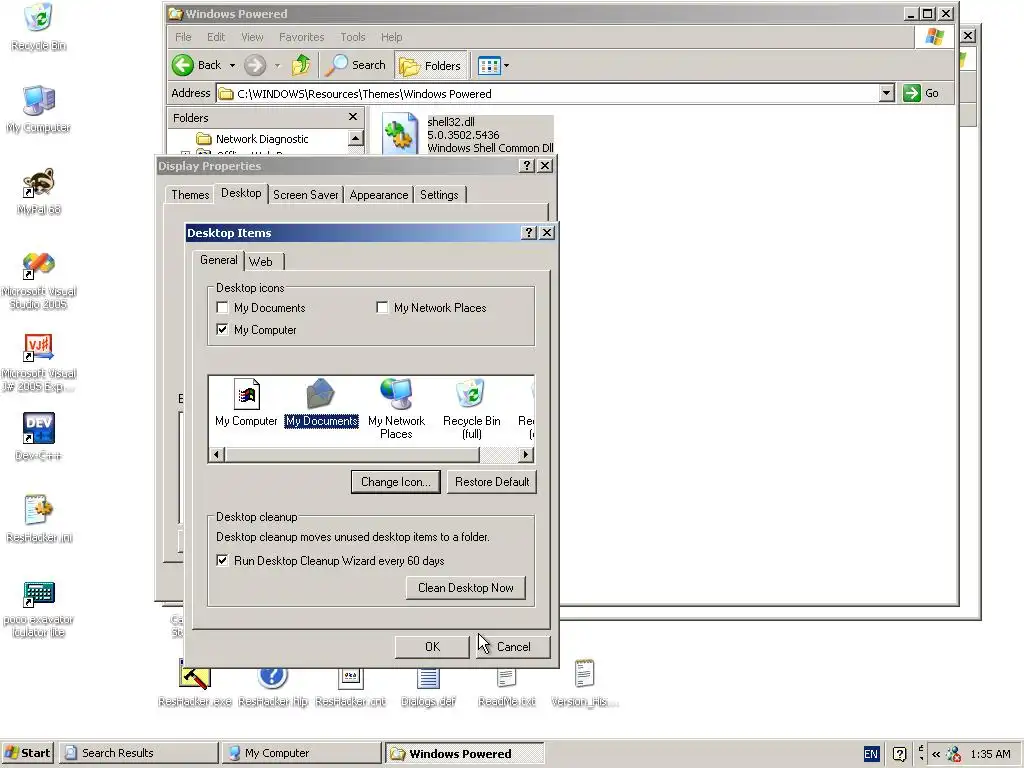1024x768 pixels.
Task: Click the Go button beside address bar
Action: [x=921, y=93]
